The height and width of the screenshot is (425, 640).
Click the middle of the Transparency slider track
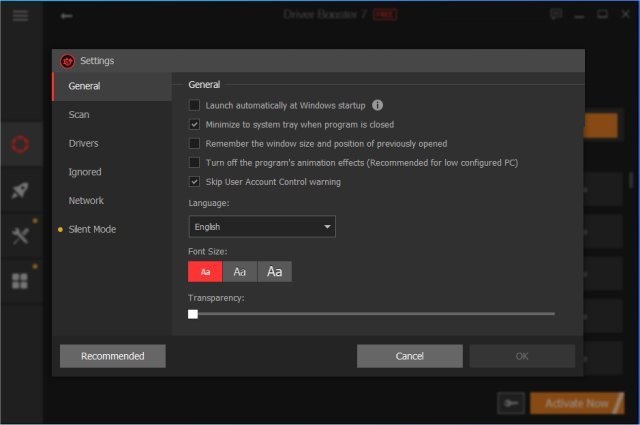372,314
